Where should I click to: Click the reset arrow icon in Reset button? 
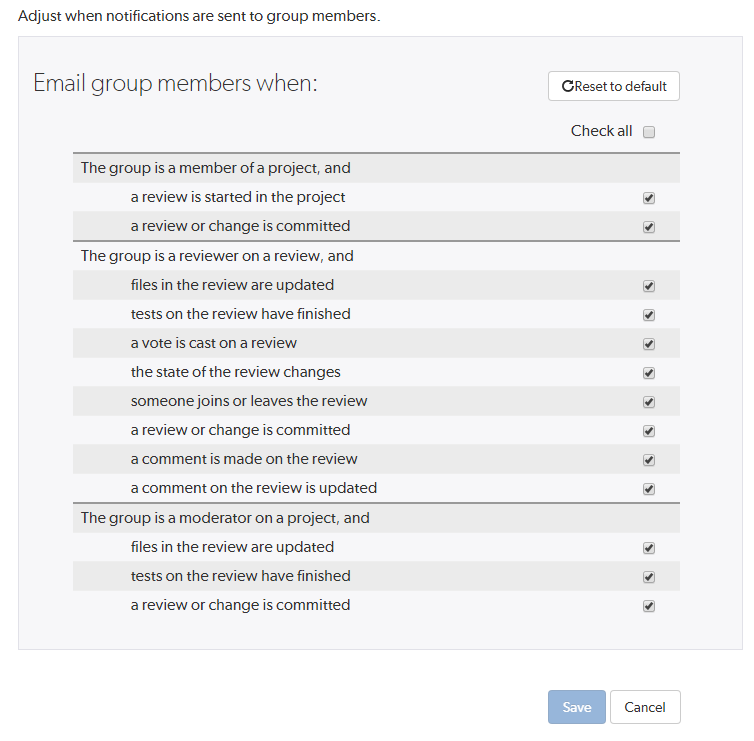[x=568, y=87]
